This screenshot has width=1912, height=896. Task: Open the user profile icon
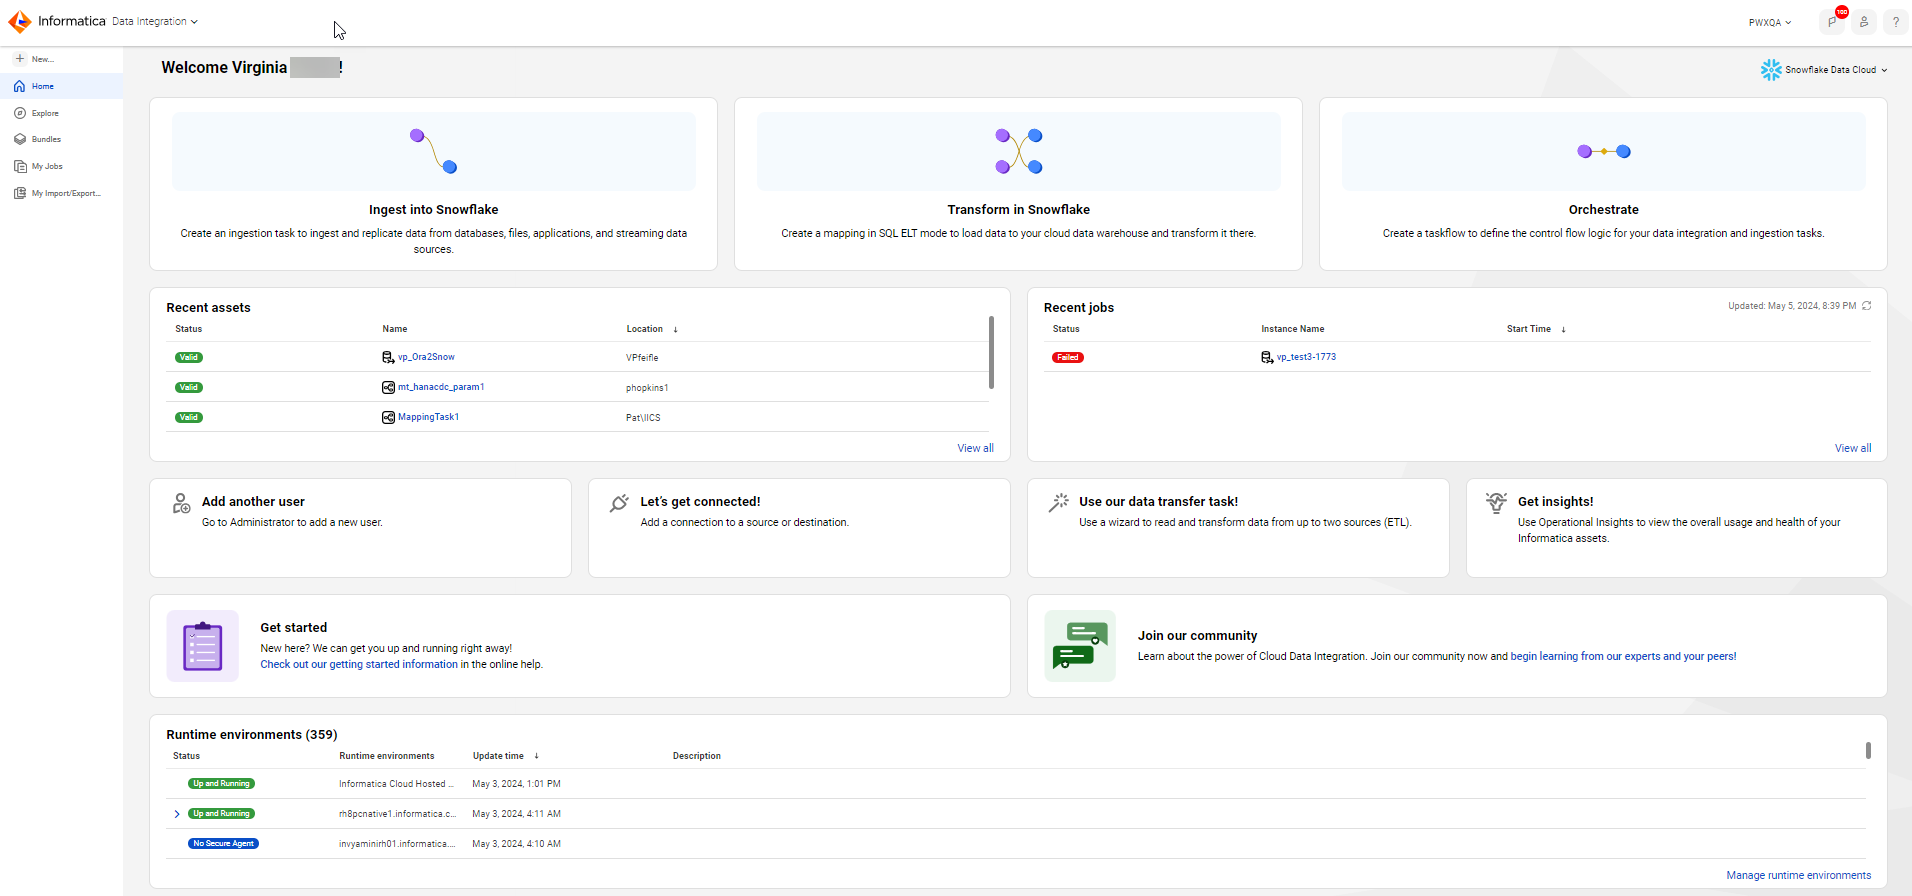pyautogui.click(x=1864, y=22)
